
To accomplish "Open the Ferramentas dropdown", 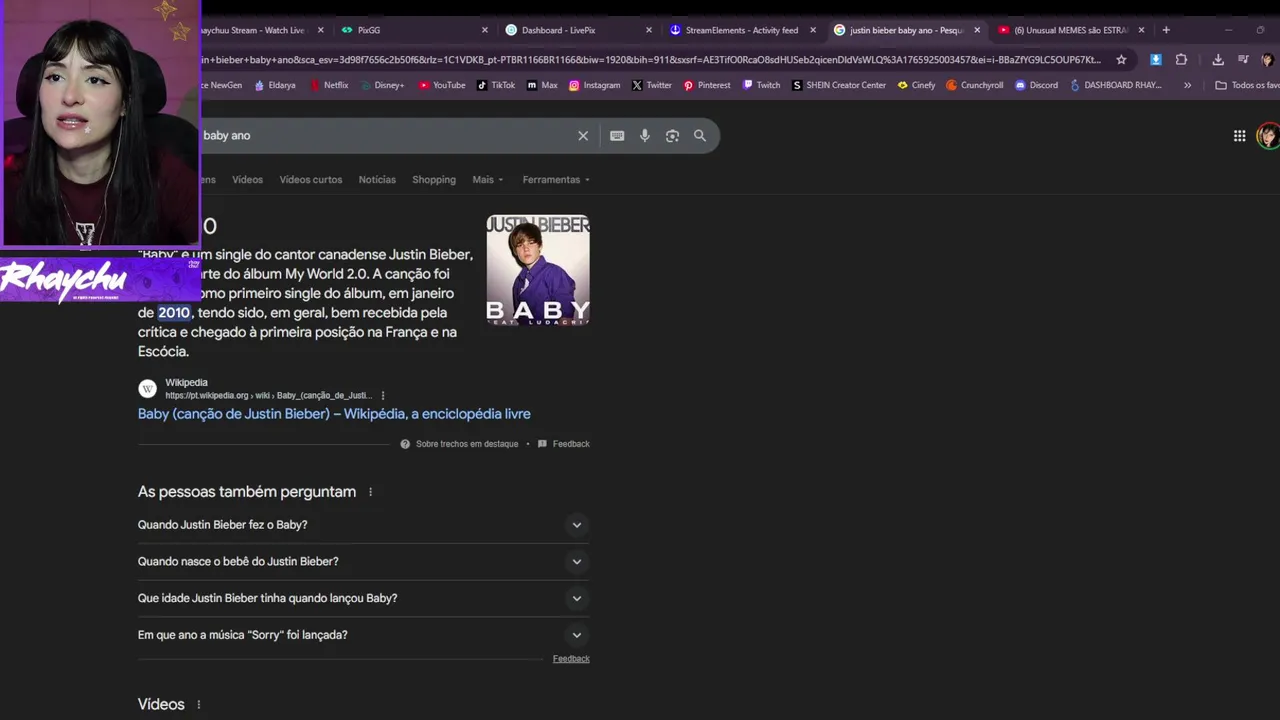I will [556, 180].
